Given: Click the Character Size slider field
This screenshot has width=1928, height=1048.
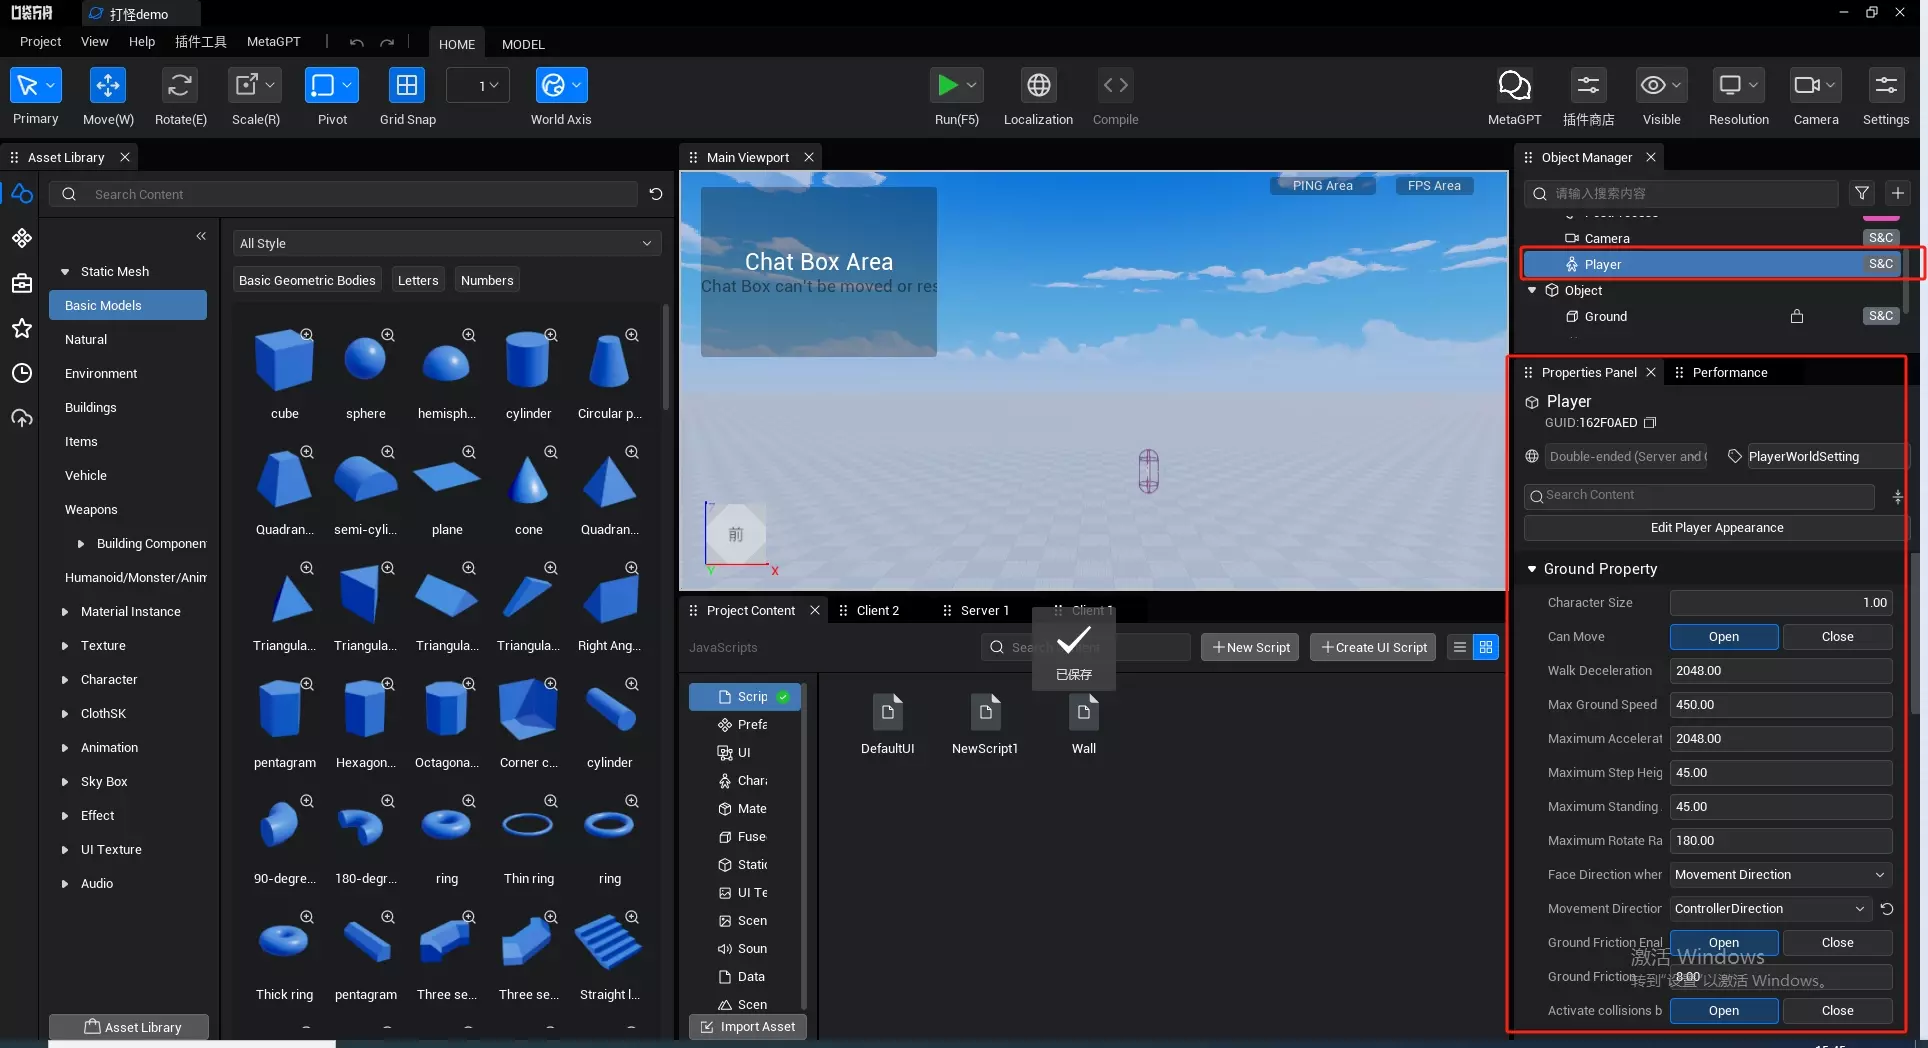Looking at the screenshot, I should pos(1780,603).
